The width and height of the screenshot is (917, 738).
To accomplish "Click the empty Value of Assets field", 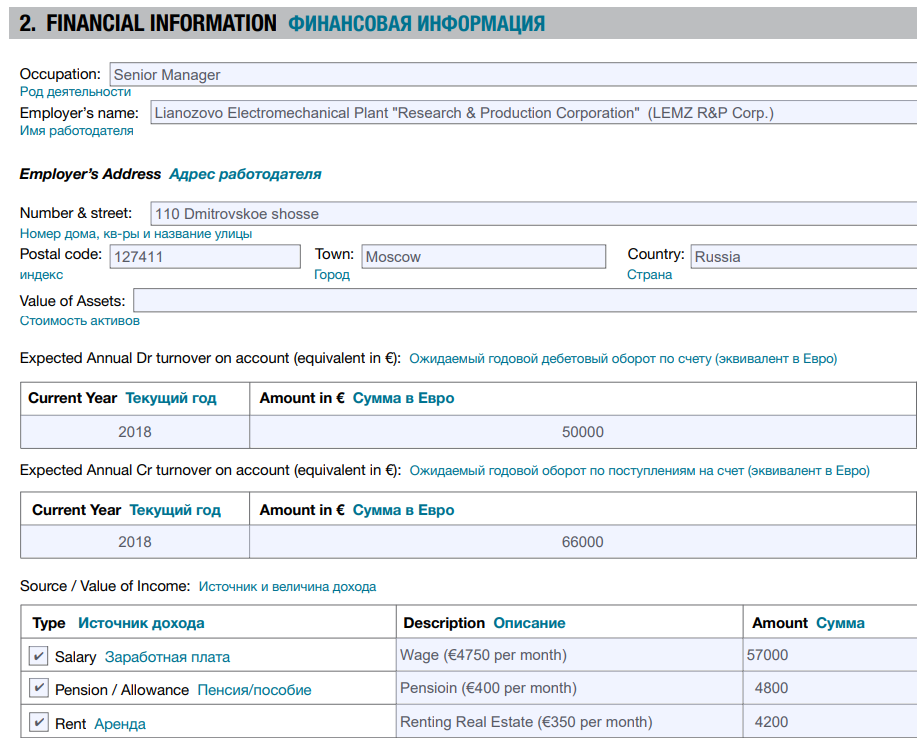I will pyautogui.click(x=524, y=301).
